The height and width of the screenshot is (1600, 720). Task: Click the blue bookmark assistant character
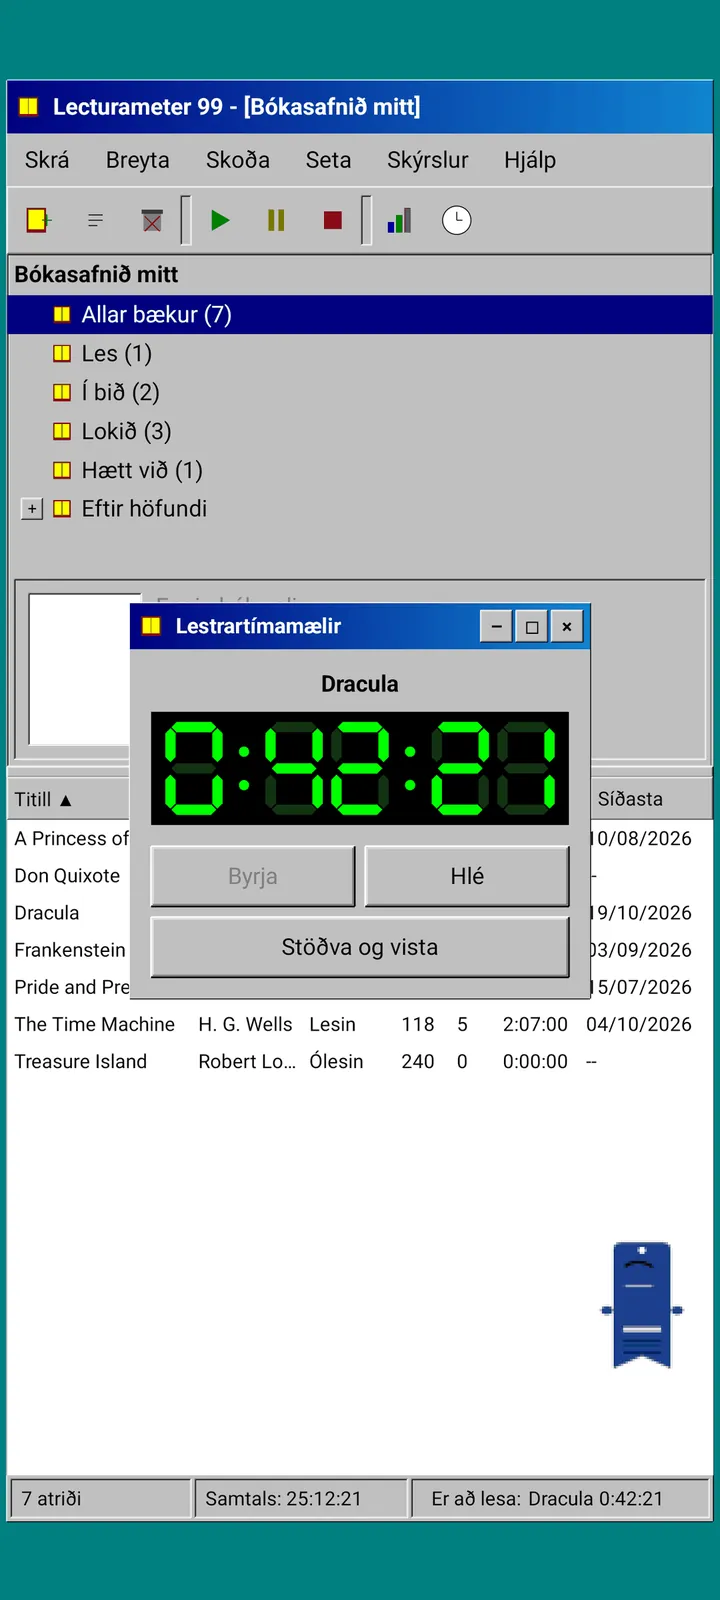coord(642,1305)
